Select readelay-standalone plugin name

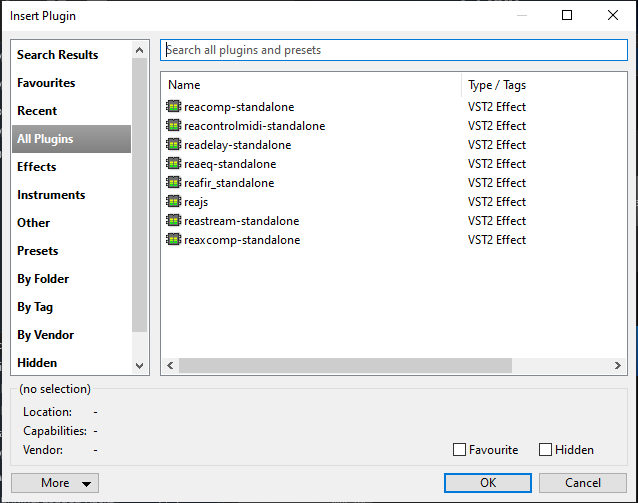238,145
